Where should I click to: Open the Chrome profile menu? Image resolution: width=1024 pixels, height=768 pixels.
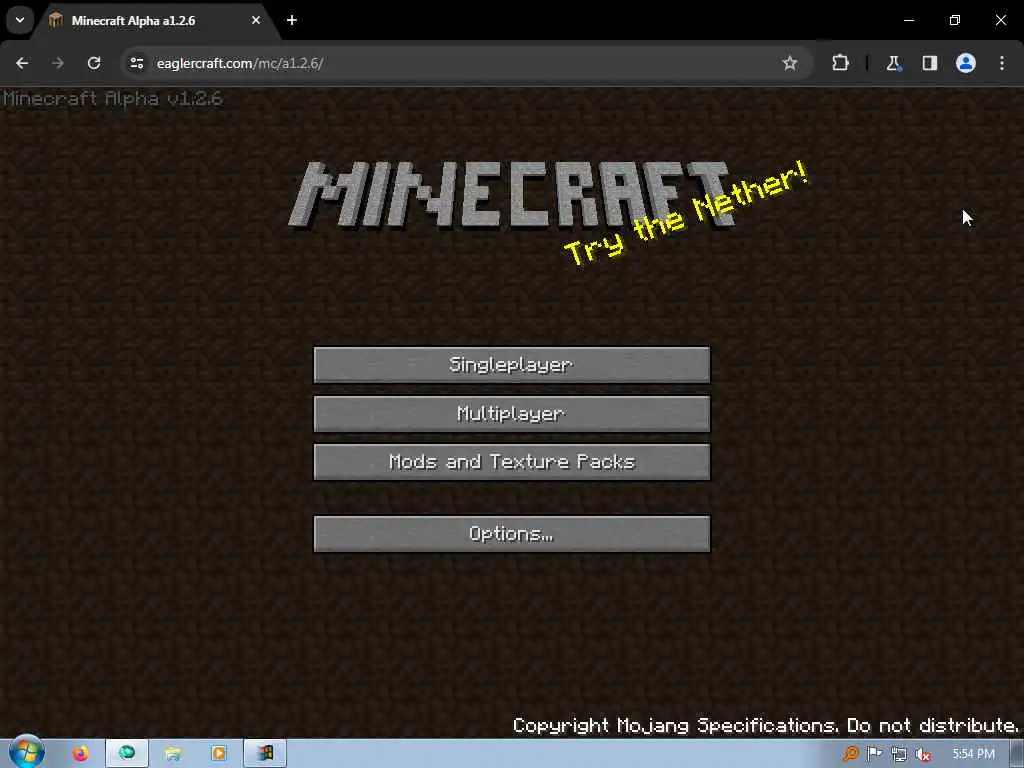pyautogui.click(x=966, y=63)
